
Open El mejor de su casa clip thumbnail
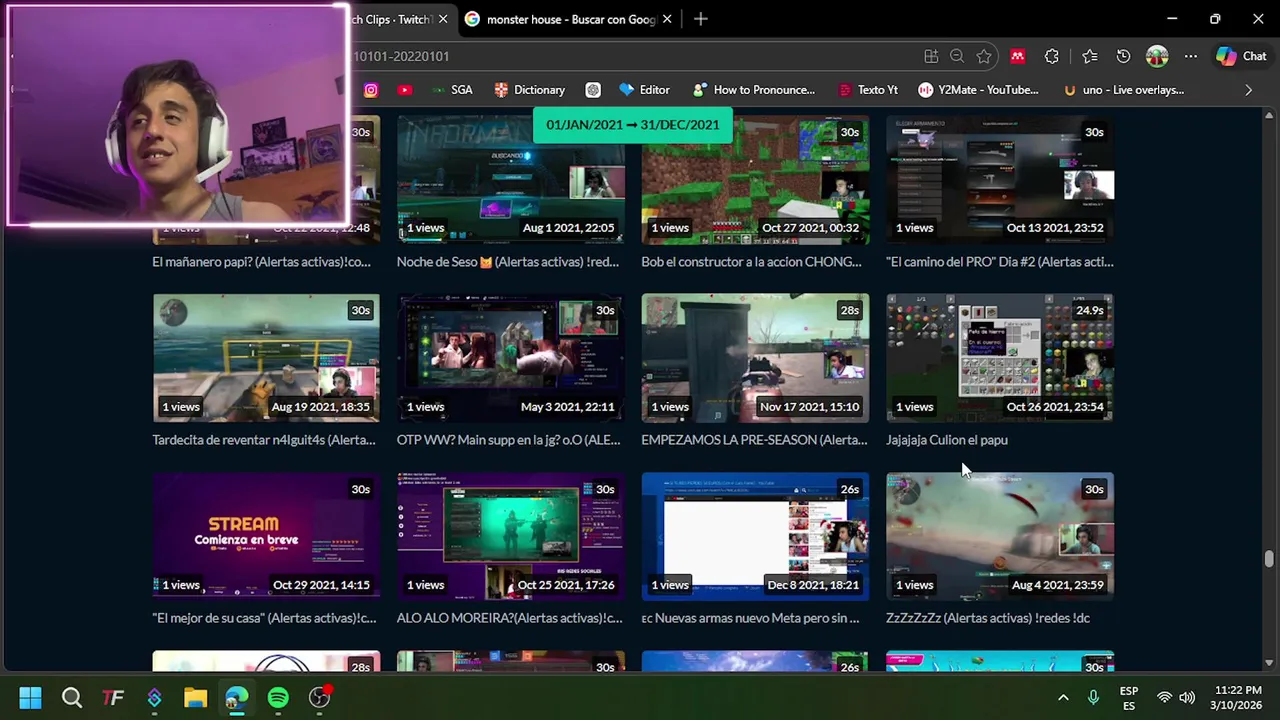point(266,537)
